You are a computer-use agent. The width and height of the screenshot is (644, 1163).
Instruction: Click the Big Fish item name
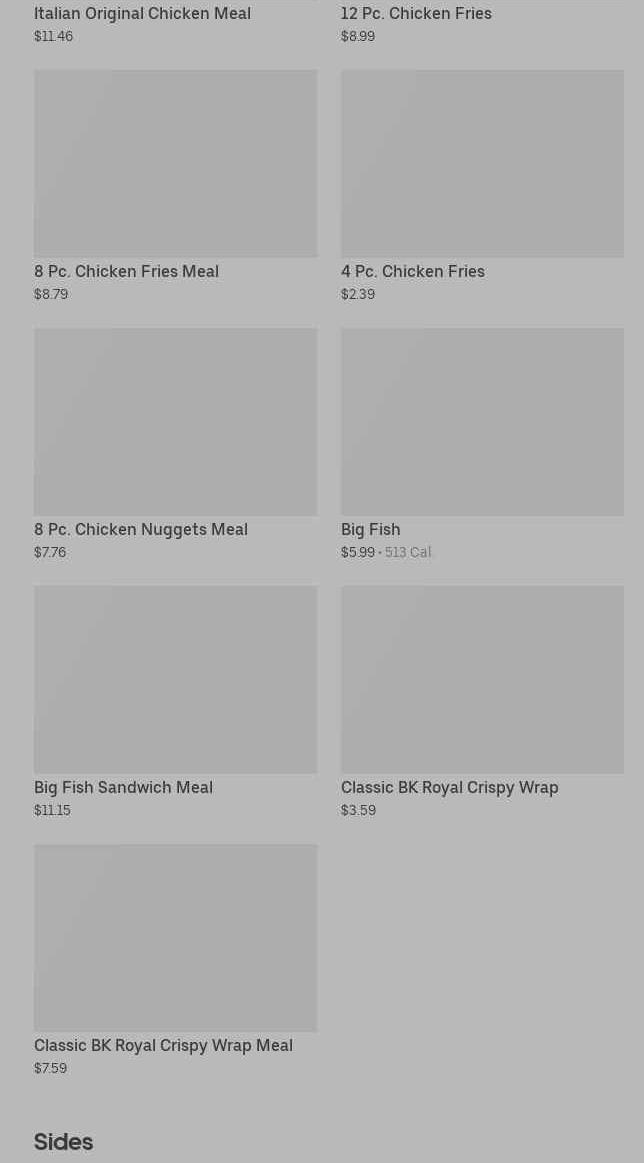(x=370, y=530)
